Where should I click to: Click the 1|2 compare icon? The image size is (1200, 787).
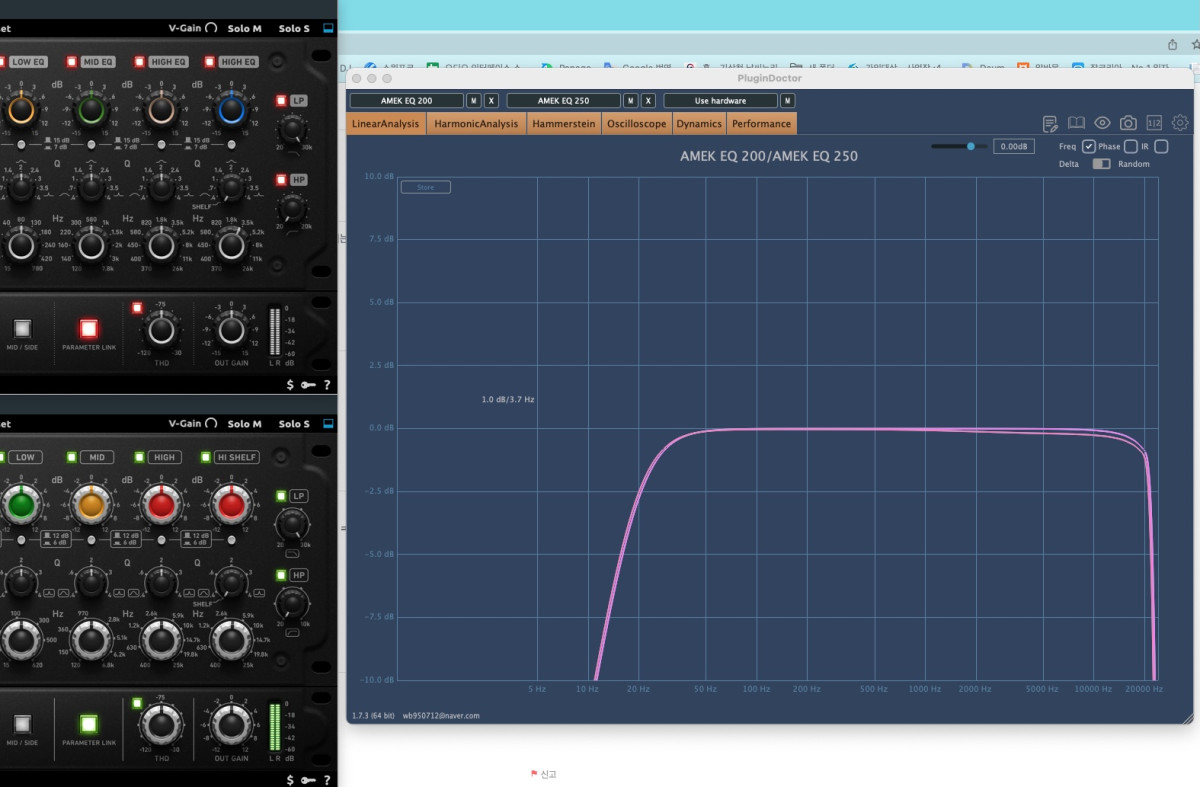[1154, 123]
